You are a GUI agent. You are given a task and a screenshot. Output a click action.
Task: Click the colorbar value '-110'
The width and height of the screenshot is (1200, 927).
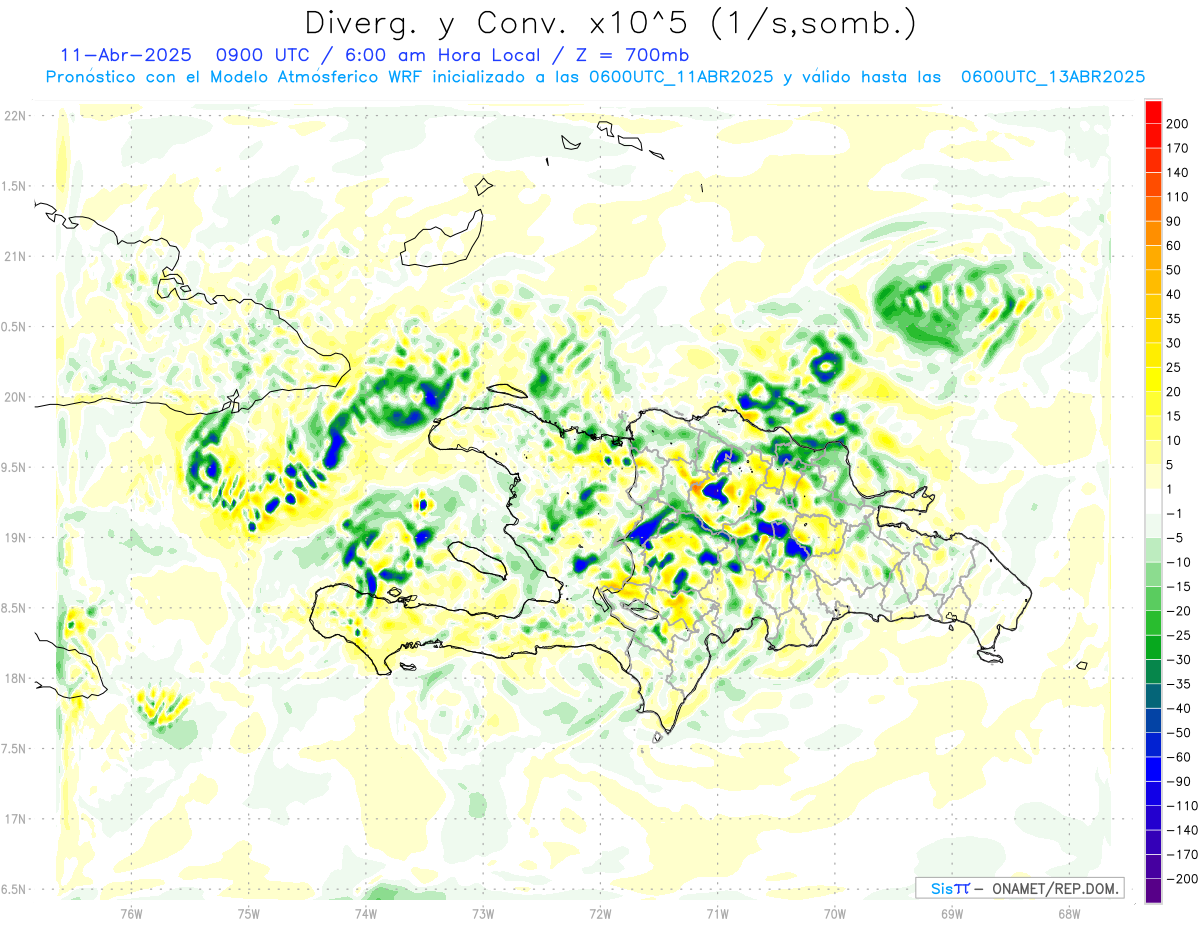click(x=1181, y=806)
